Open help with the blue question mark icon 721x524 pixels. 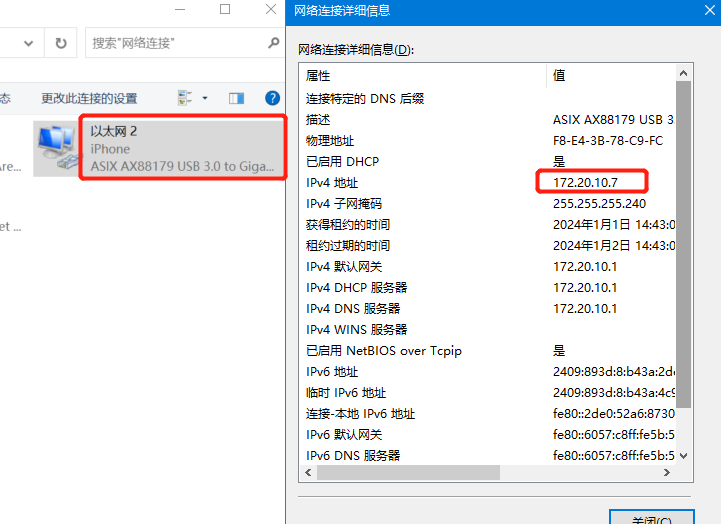point(272,98)
